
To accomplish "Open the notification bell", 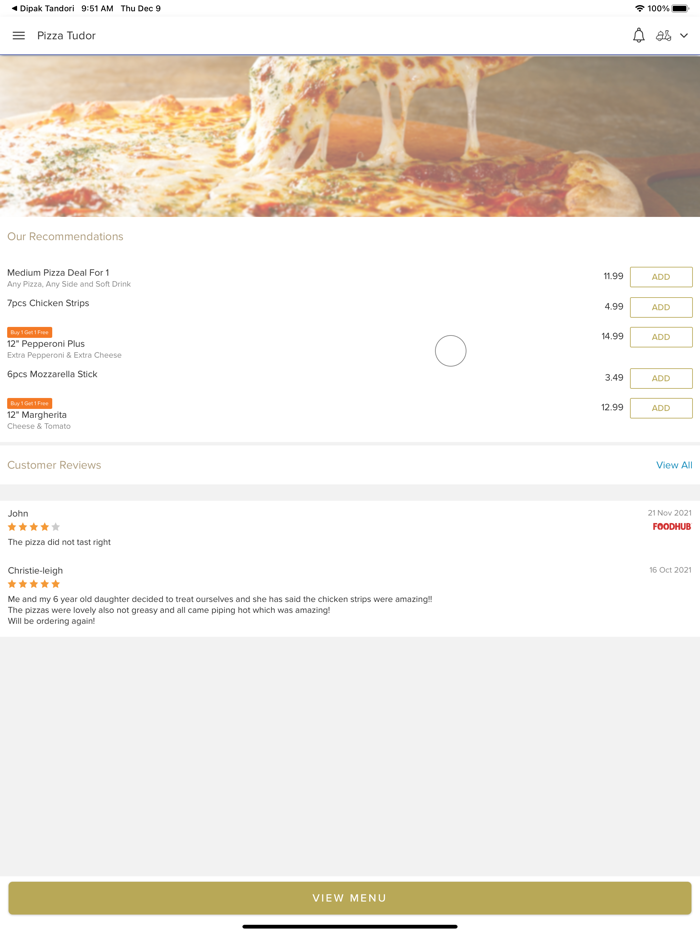I will pyautogui.click(x=638, y=35).
